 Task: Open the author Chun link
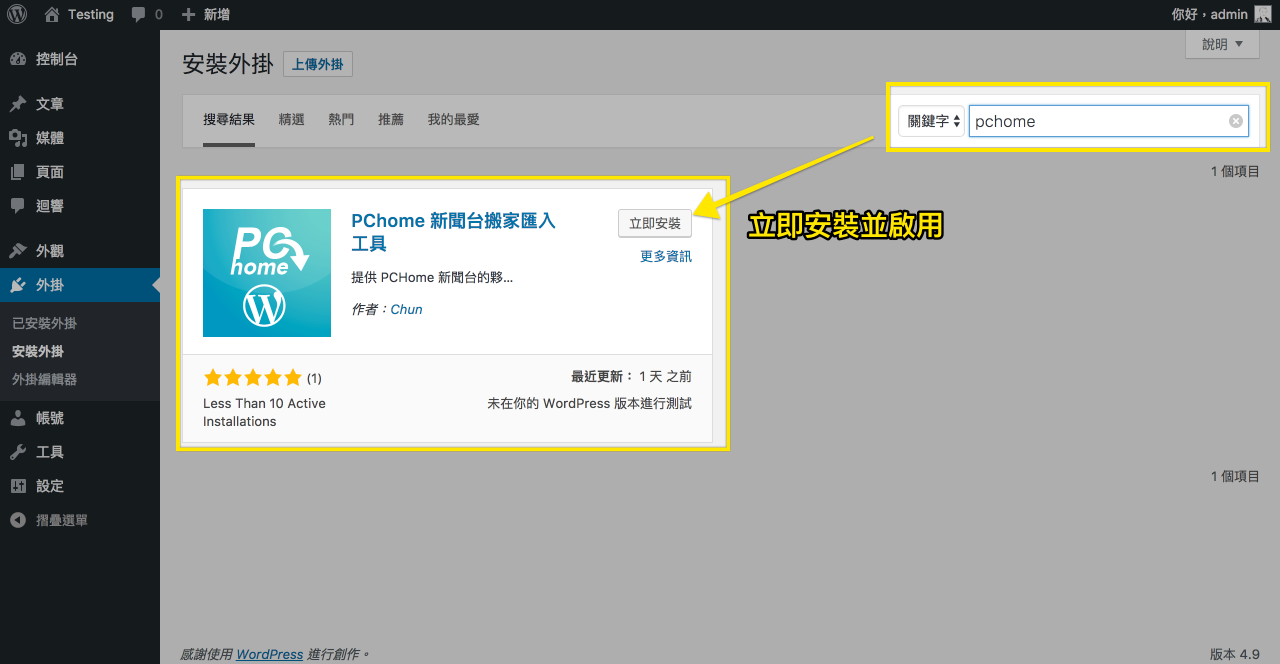[407, 310]
